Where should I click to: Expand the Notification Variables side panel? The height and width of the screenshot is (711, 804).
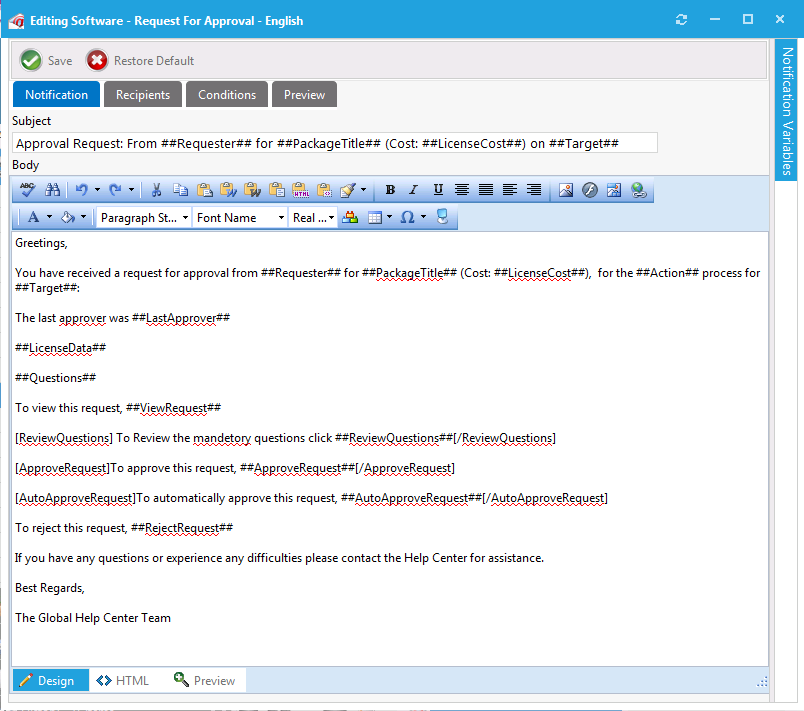point(787,110)
